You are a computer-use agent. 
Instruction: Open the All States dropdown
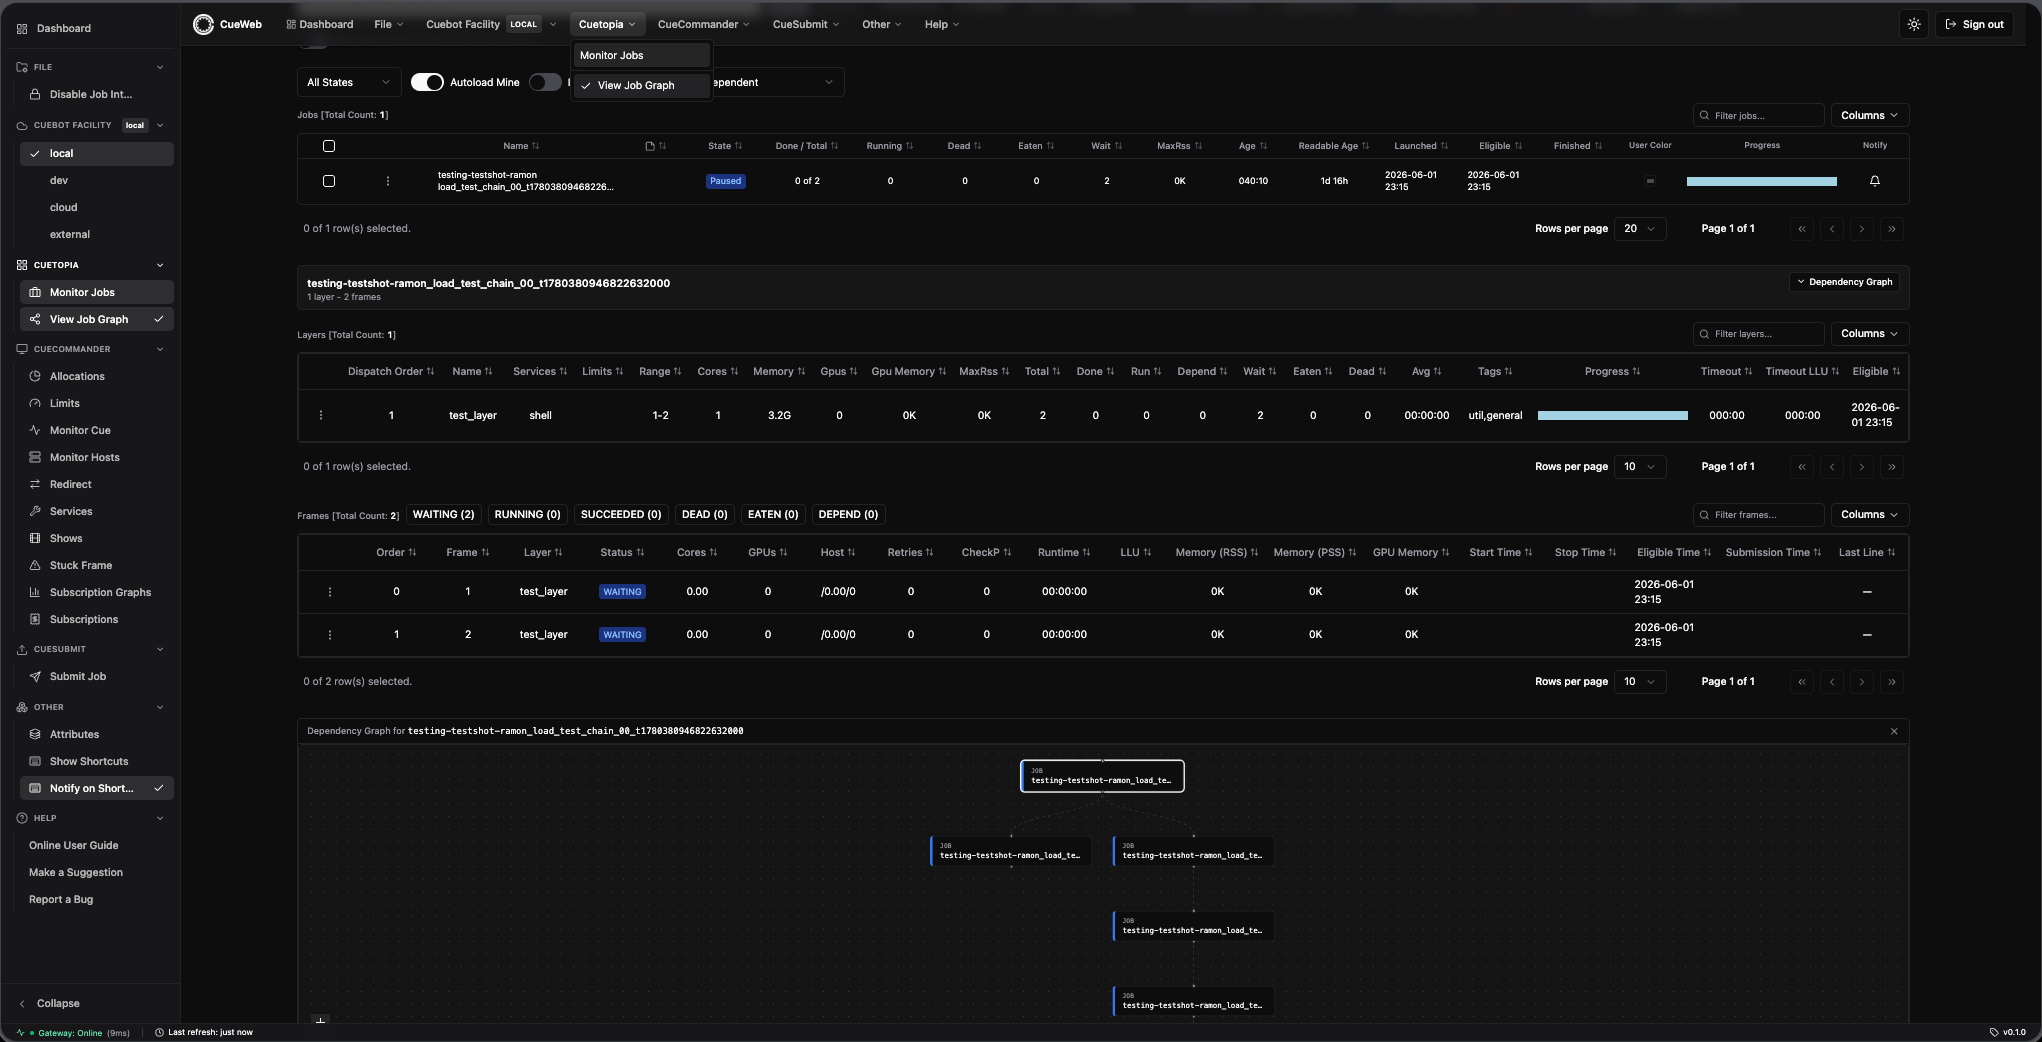click(349, 82)
